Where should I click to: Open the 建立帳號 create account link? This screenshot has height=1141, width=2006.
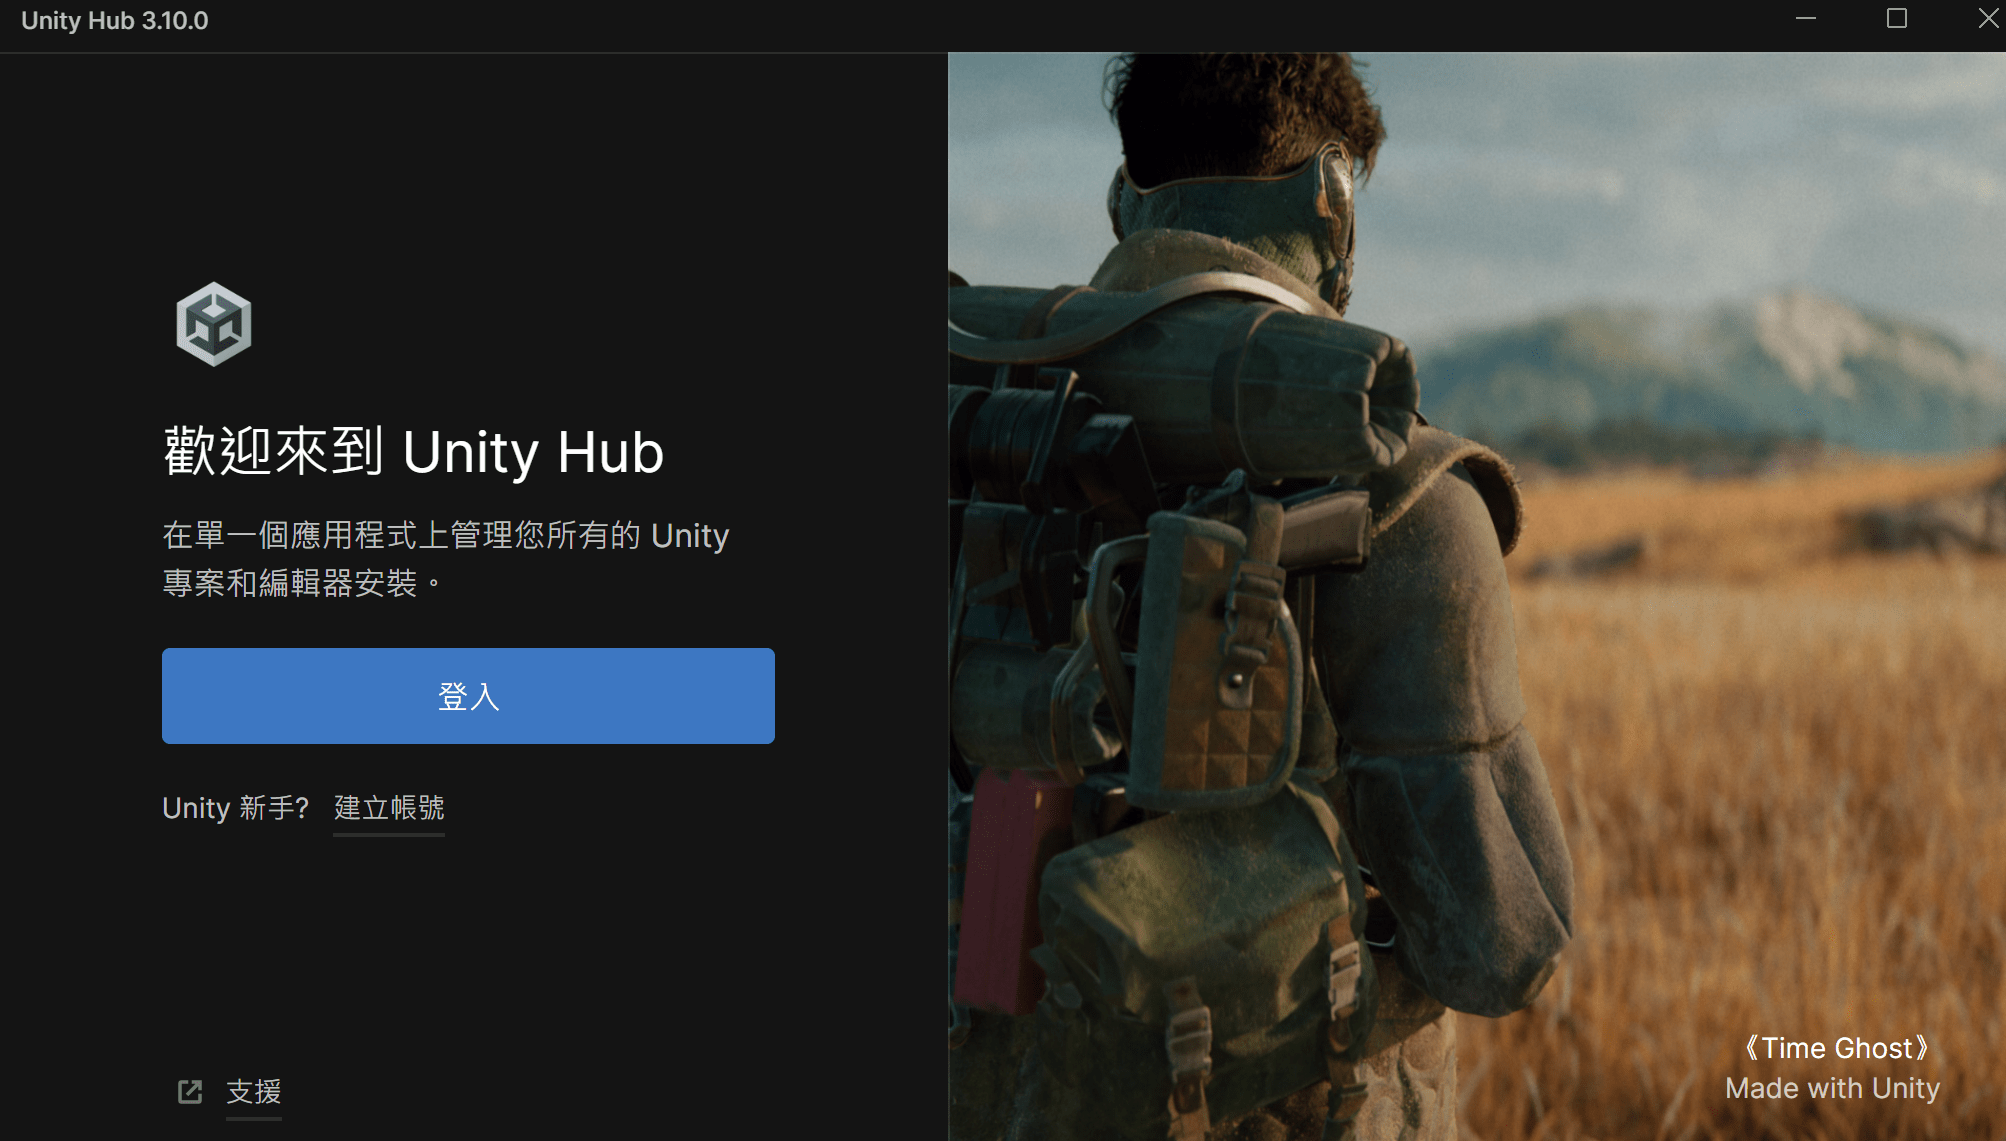click(x=389, y=808)
